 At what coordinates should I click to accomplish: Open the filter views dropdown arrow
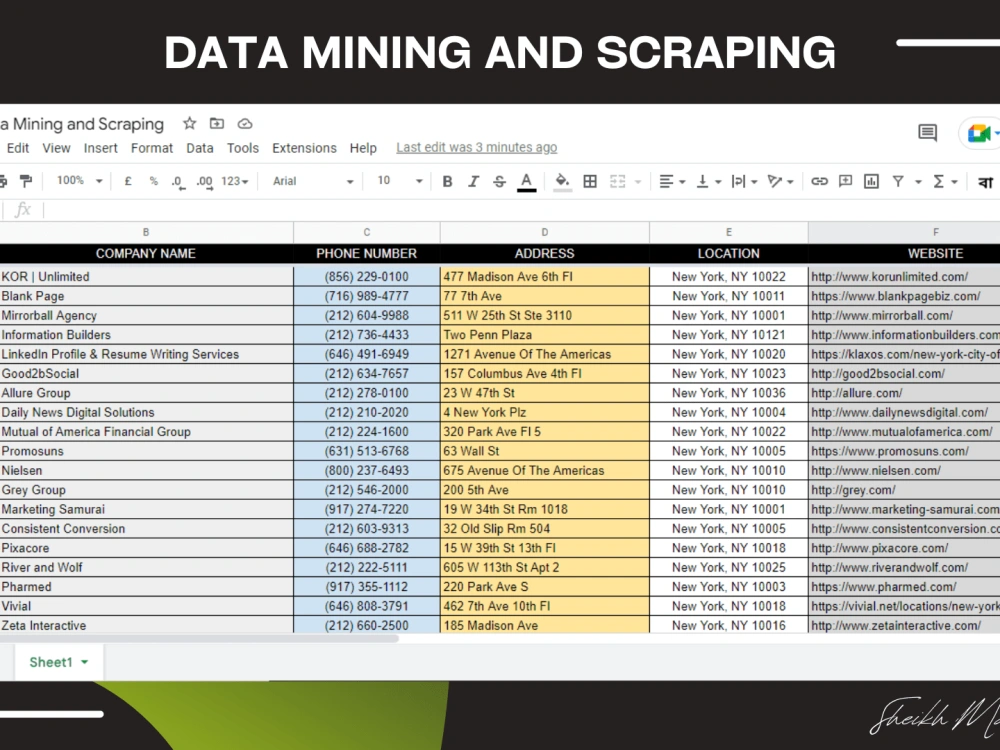pyautogui.click(x=918, y=182)
